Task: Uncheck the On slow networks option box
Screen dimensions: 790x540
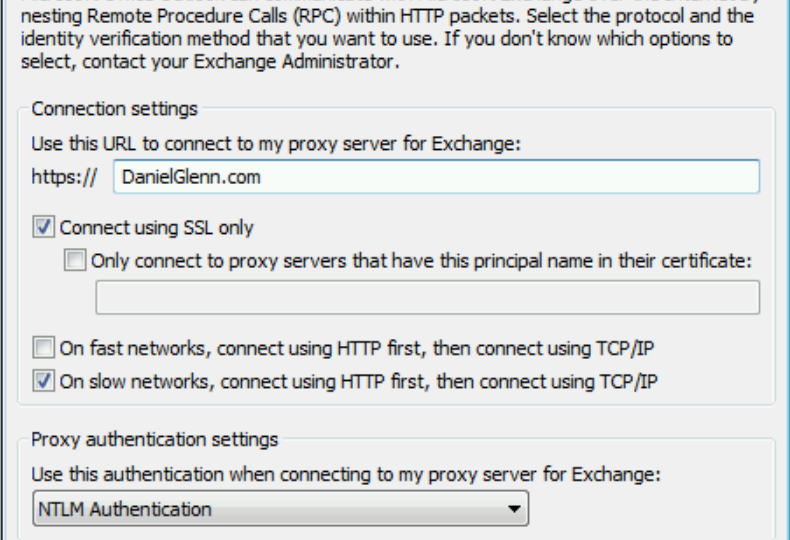Action: 44,380
